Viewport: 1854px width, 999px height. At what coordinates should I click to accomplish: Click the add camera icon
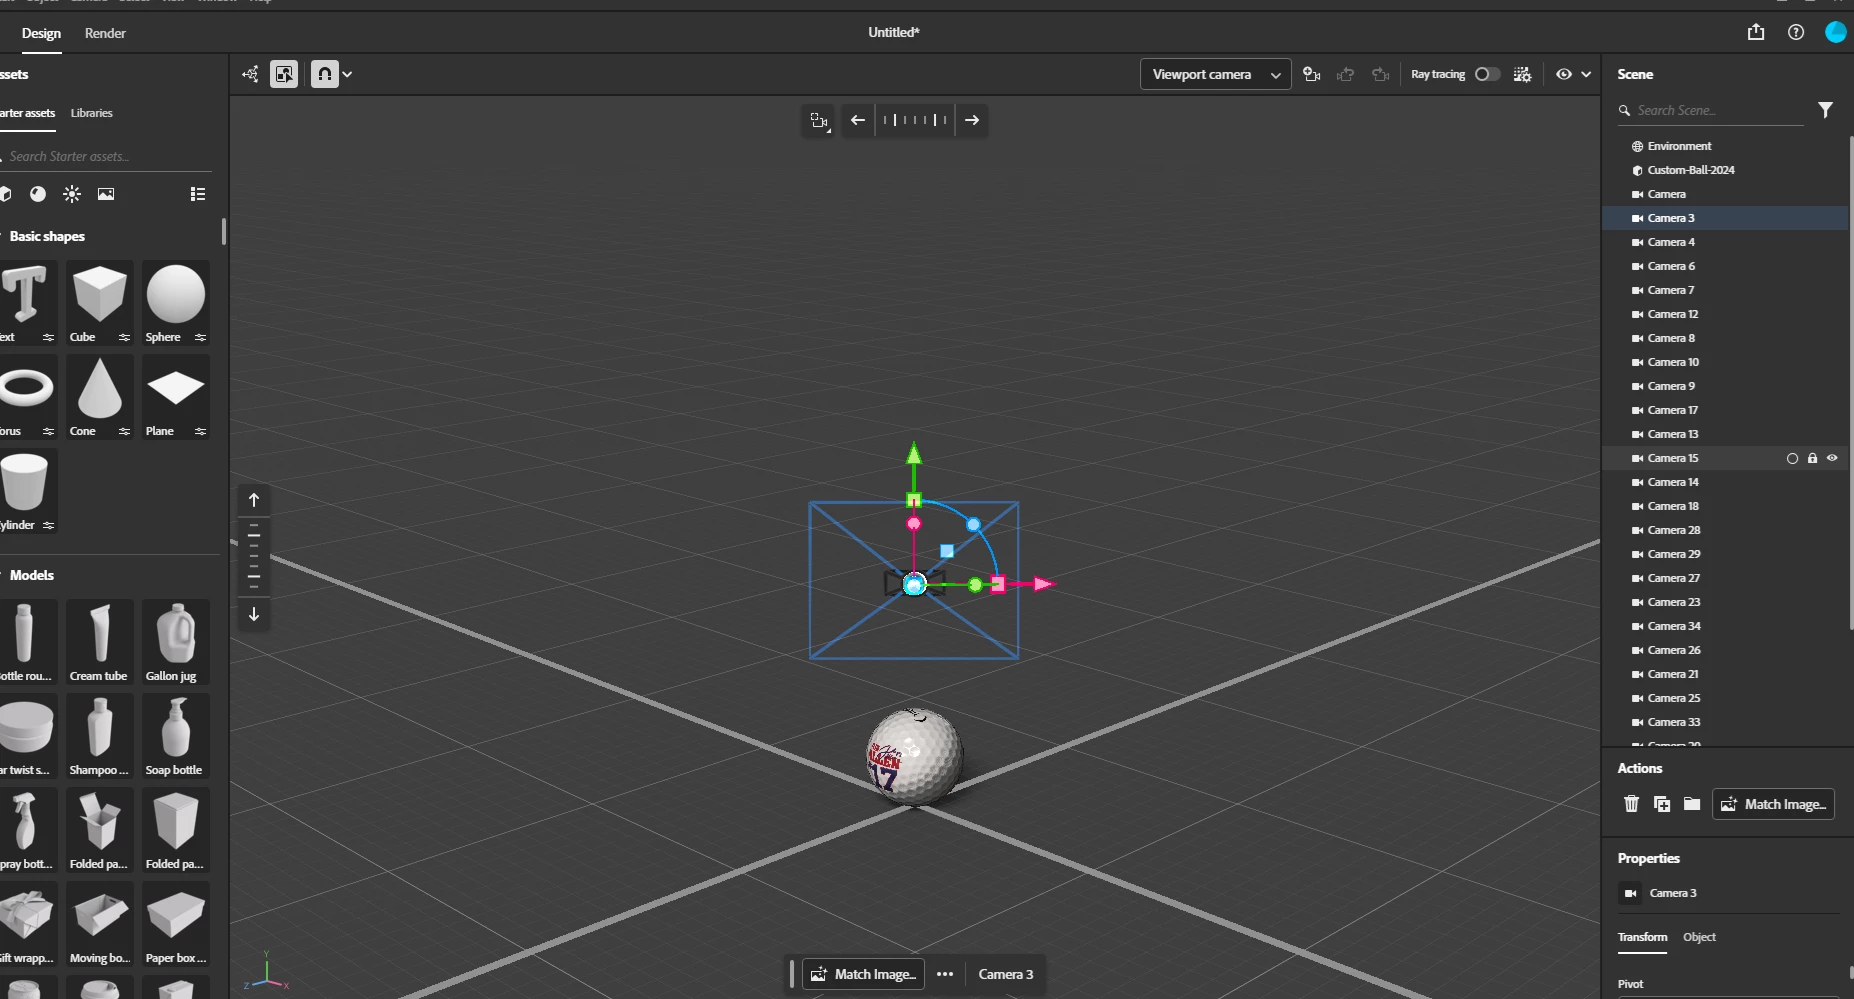tap(1312, 74)
